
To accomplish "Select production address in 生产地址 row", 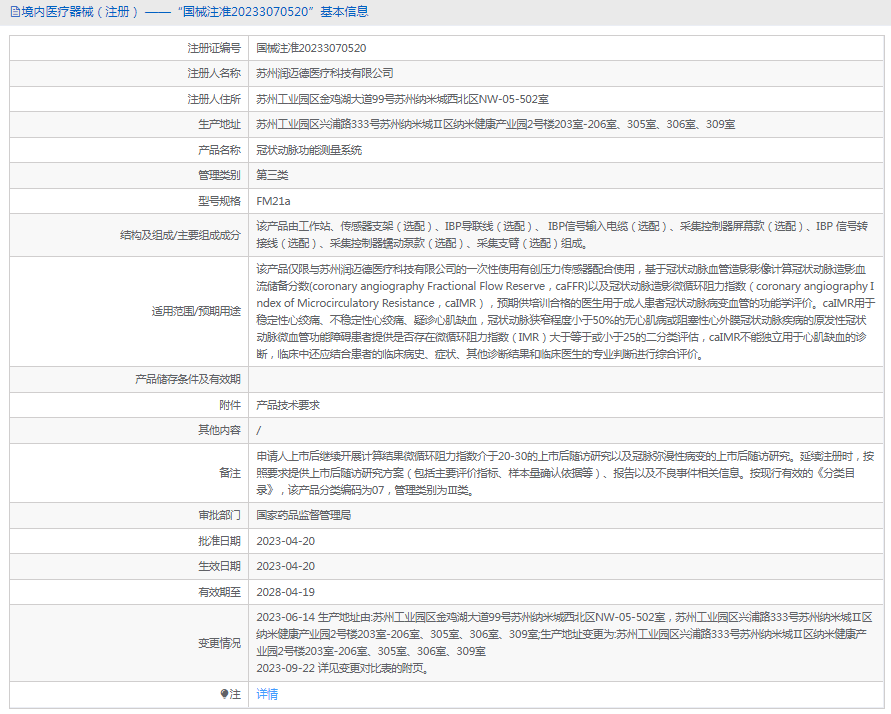I will pos(496,124).
